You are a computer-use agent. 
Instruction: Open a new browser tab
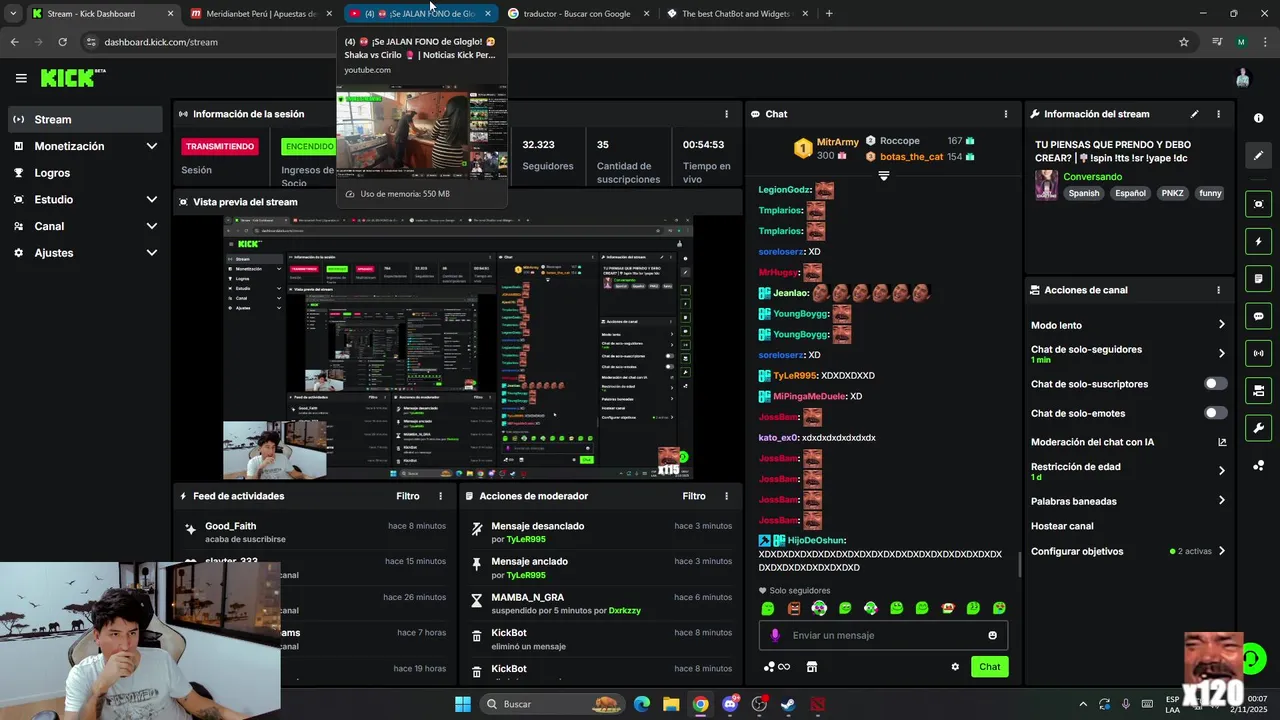(x=829, y=14)
